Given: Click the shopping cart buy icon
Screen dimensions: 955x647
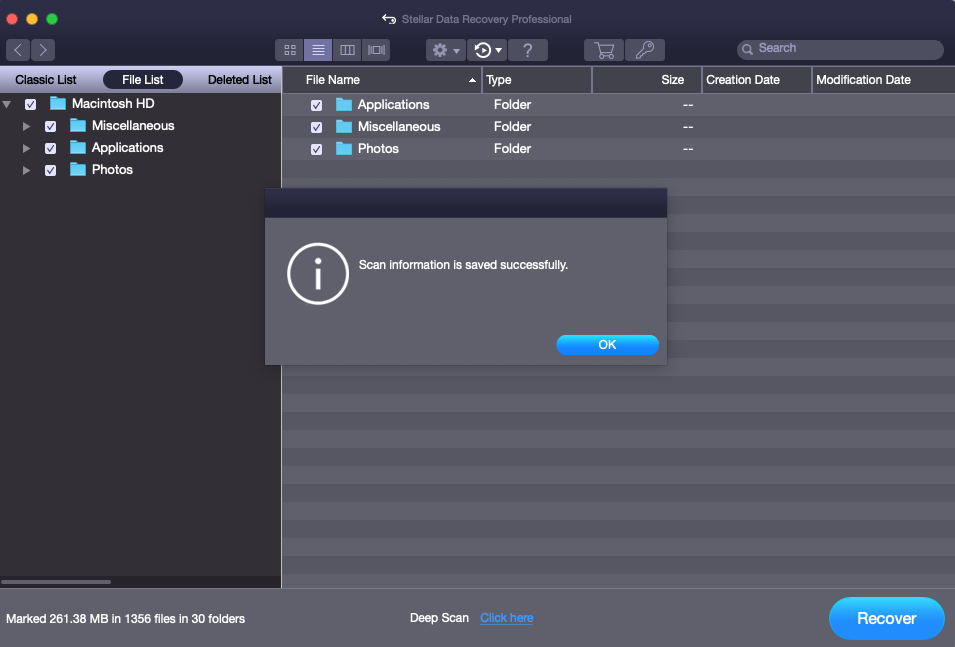Looking at the screenshot, I should pyautogui.click(x=604, y=50).
